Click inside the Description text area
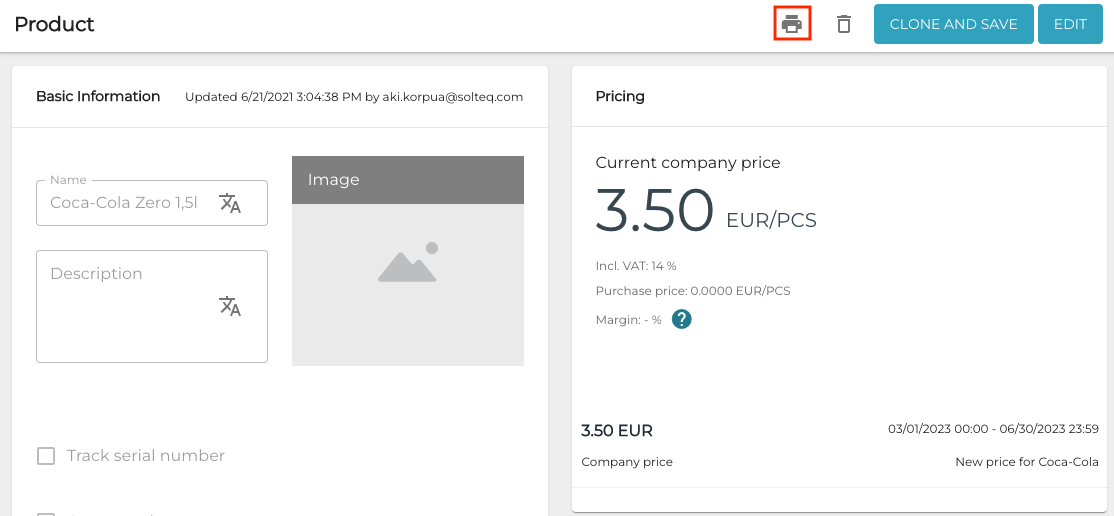The image size is (1114, 516). coord(125,320)
